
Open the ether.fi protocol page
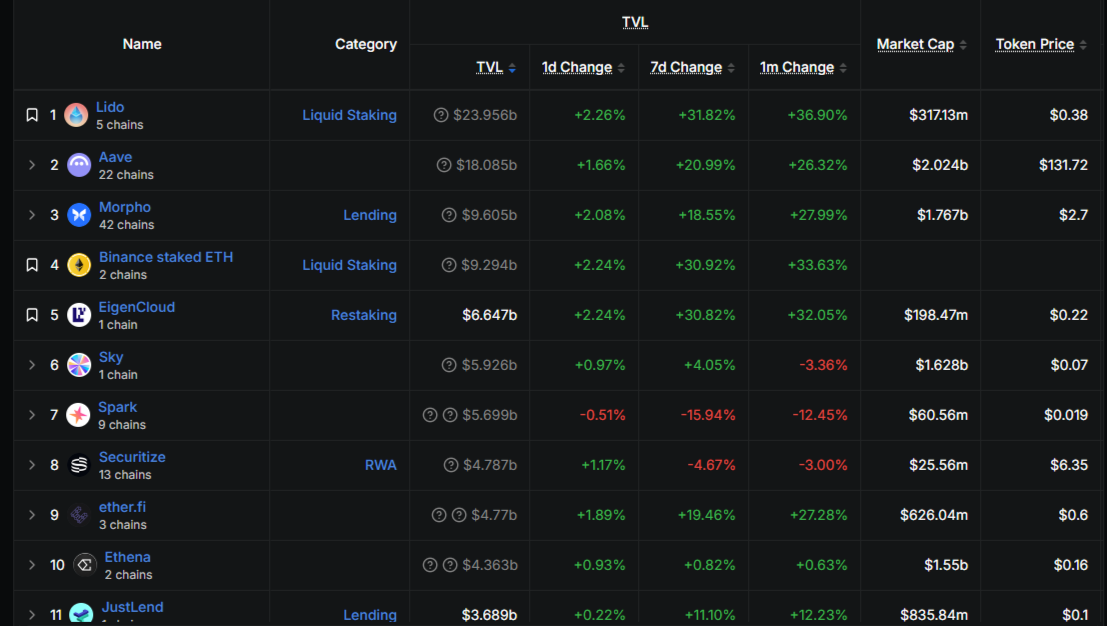point(122,507)
